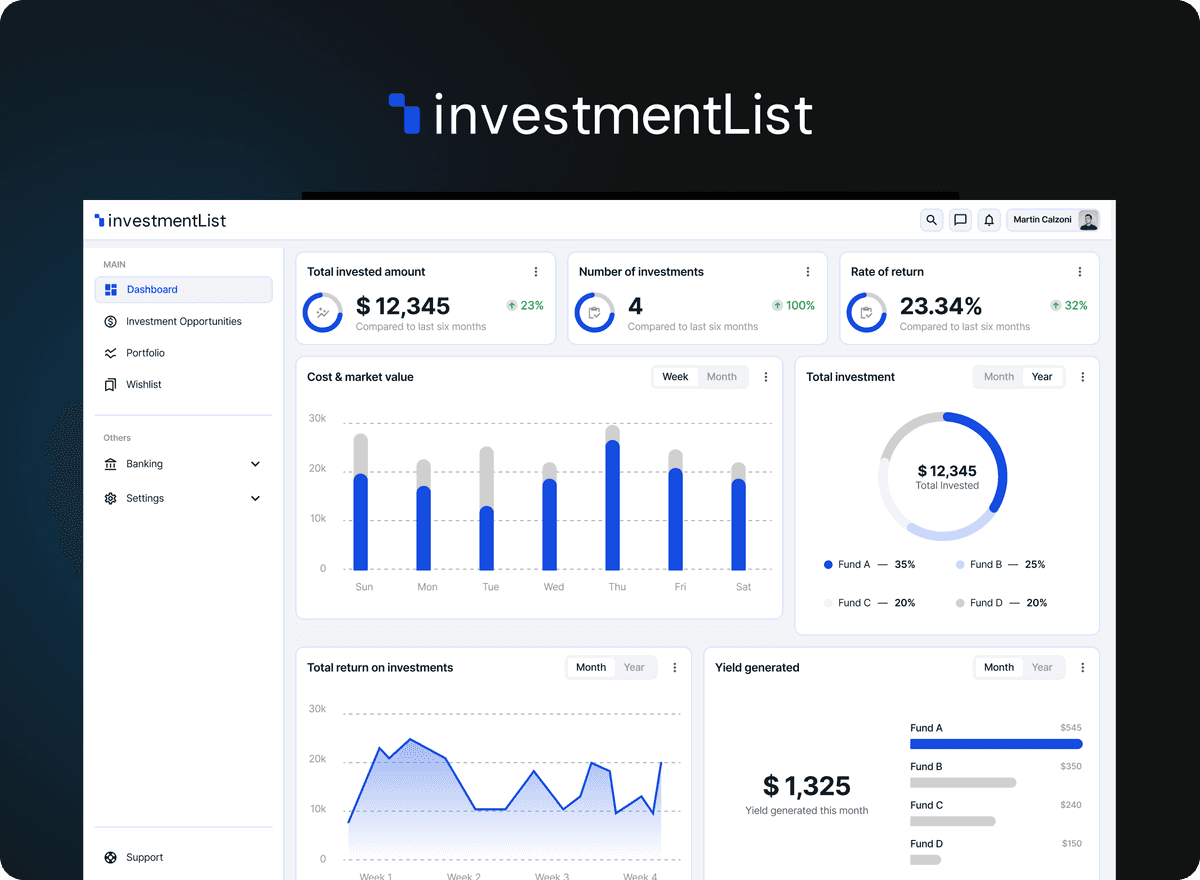Image resolution: width=1200 pixels, height=880 pixels.
Task: Click the investmentList logo in the header
Action: (161, 221)
